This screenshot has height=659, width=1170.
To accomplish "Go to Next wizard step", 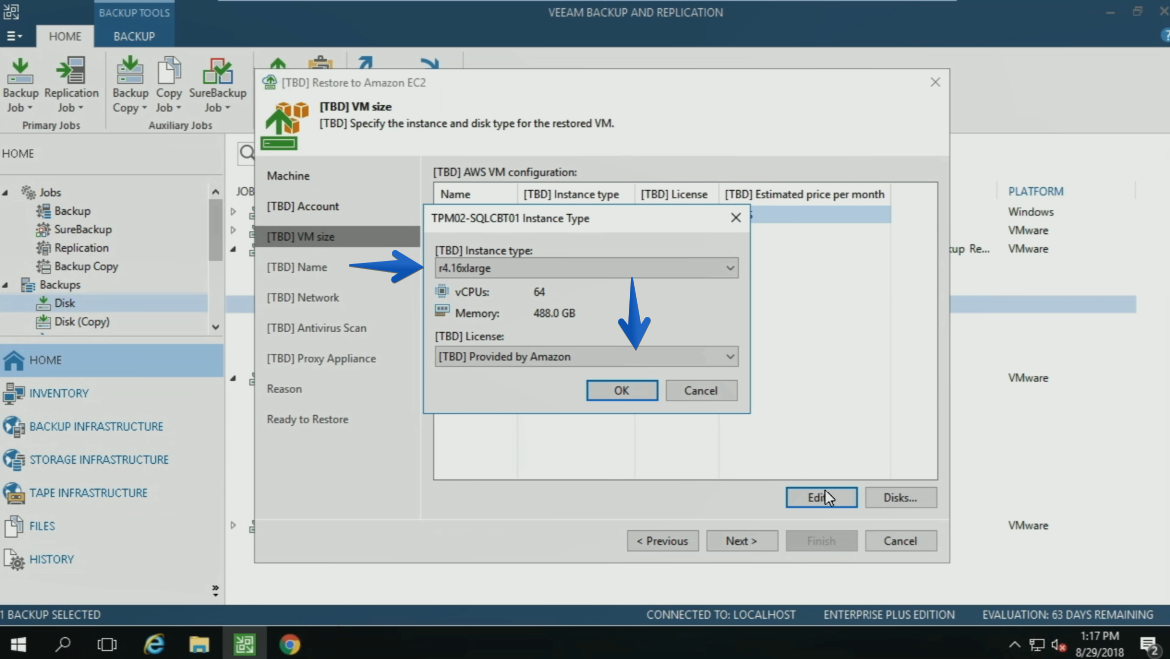I will [742, 541].
